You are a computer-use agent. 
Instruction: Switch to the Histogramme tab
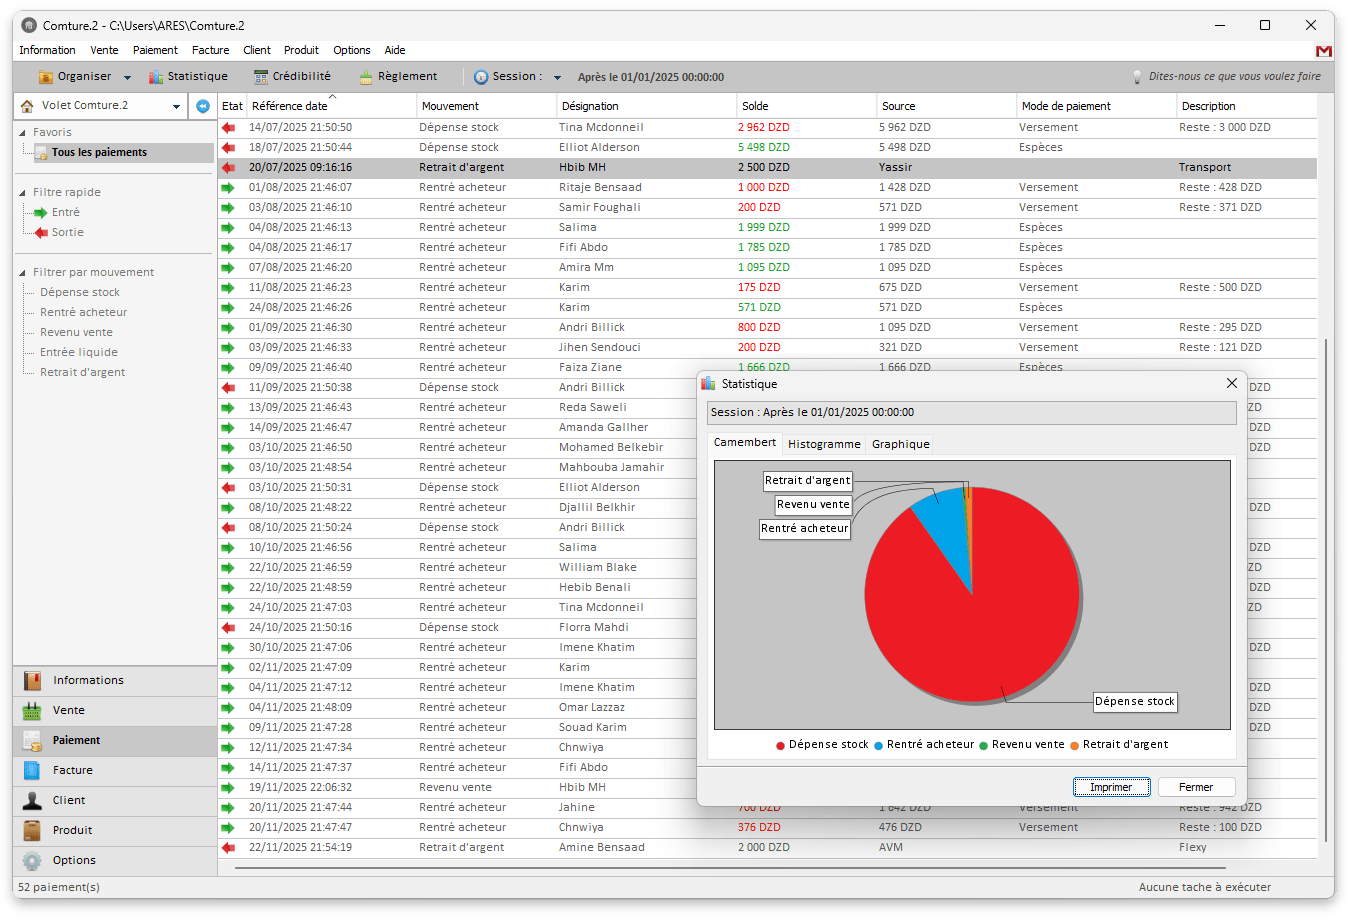[x=824, y=444]
